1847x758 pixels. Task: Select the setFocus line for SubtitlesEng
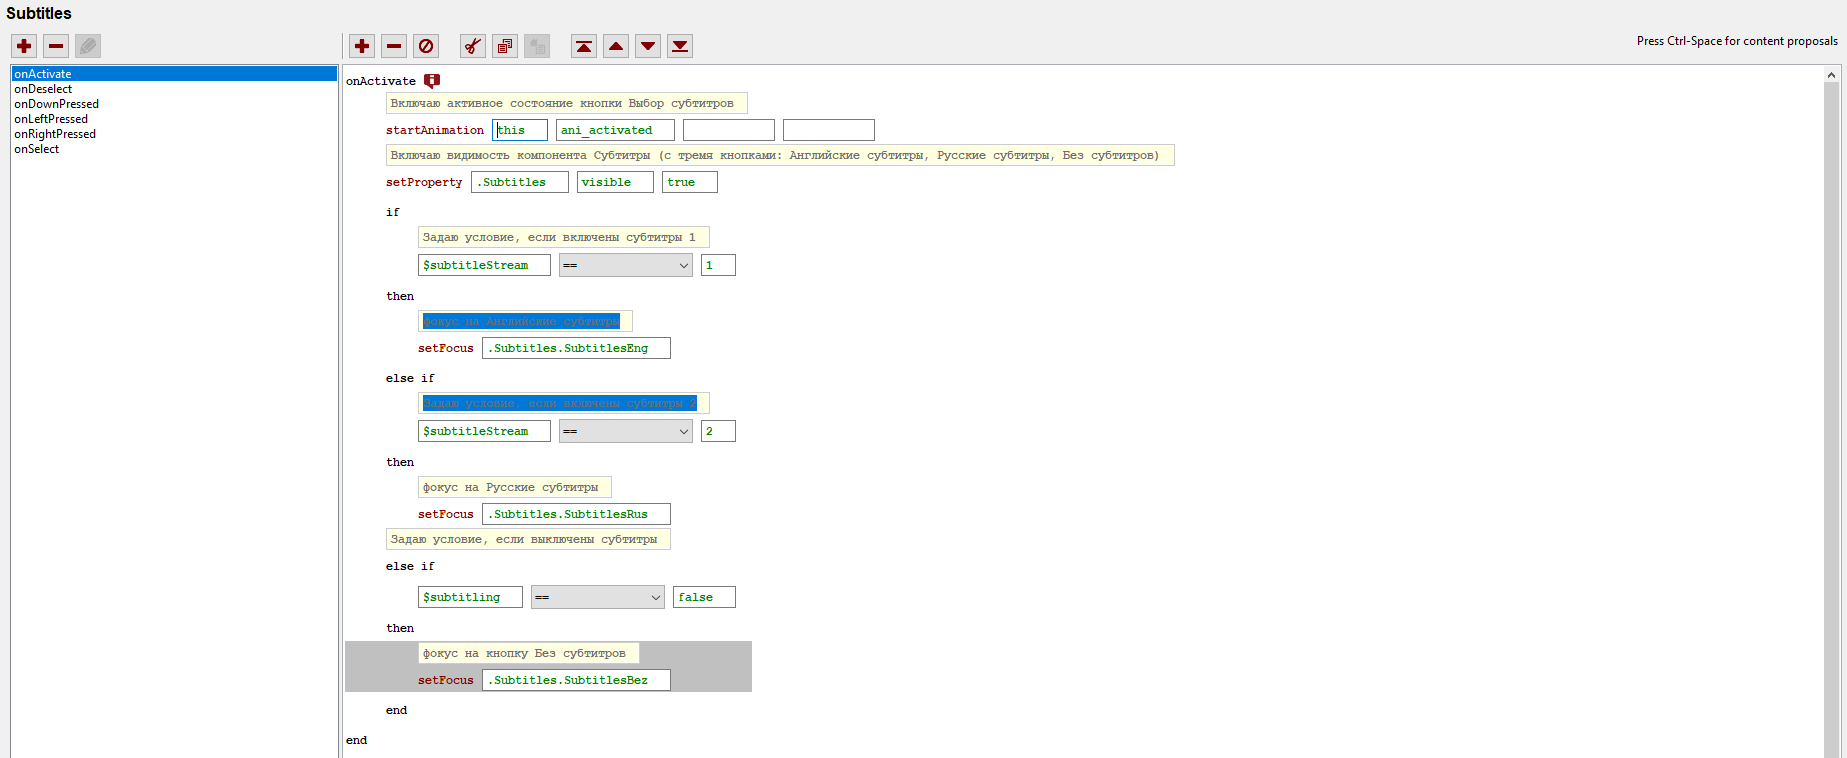[x=446, y=348]
